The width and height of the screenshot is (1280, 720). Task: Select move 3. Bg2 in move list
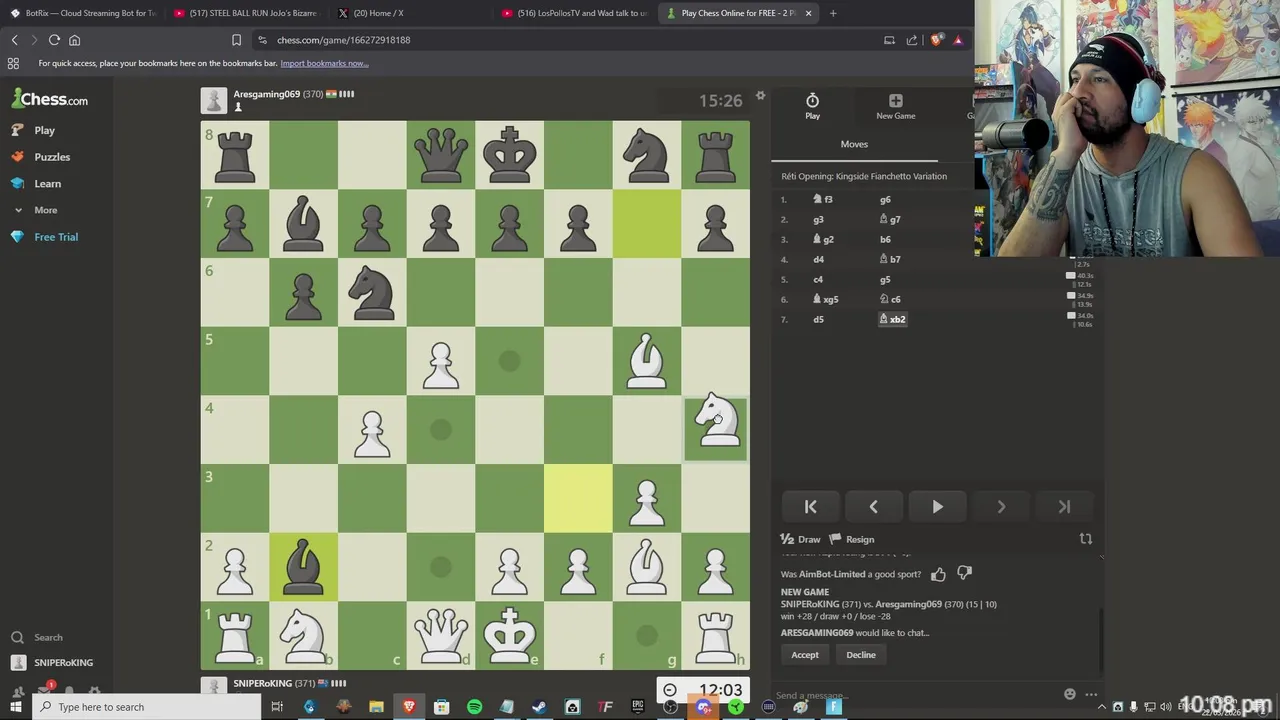click(824, 239)
